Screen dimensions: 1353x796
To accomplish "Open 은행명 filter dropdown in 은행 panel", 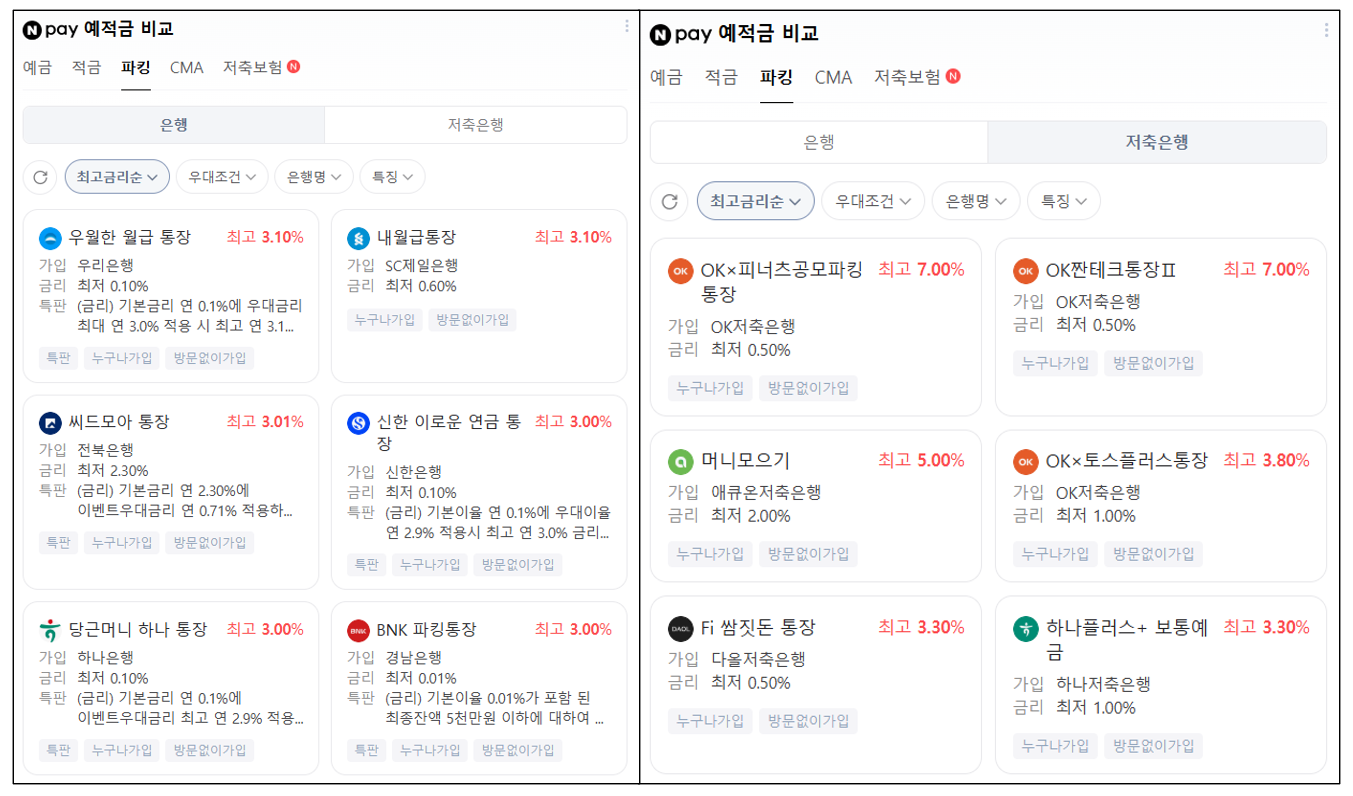I will [314, 177].
